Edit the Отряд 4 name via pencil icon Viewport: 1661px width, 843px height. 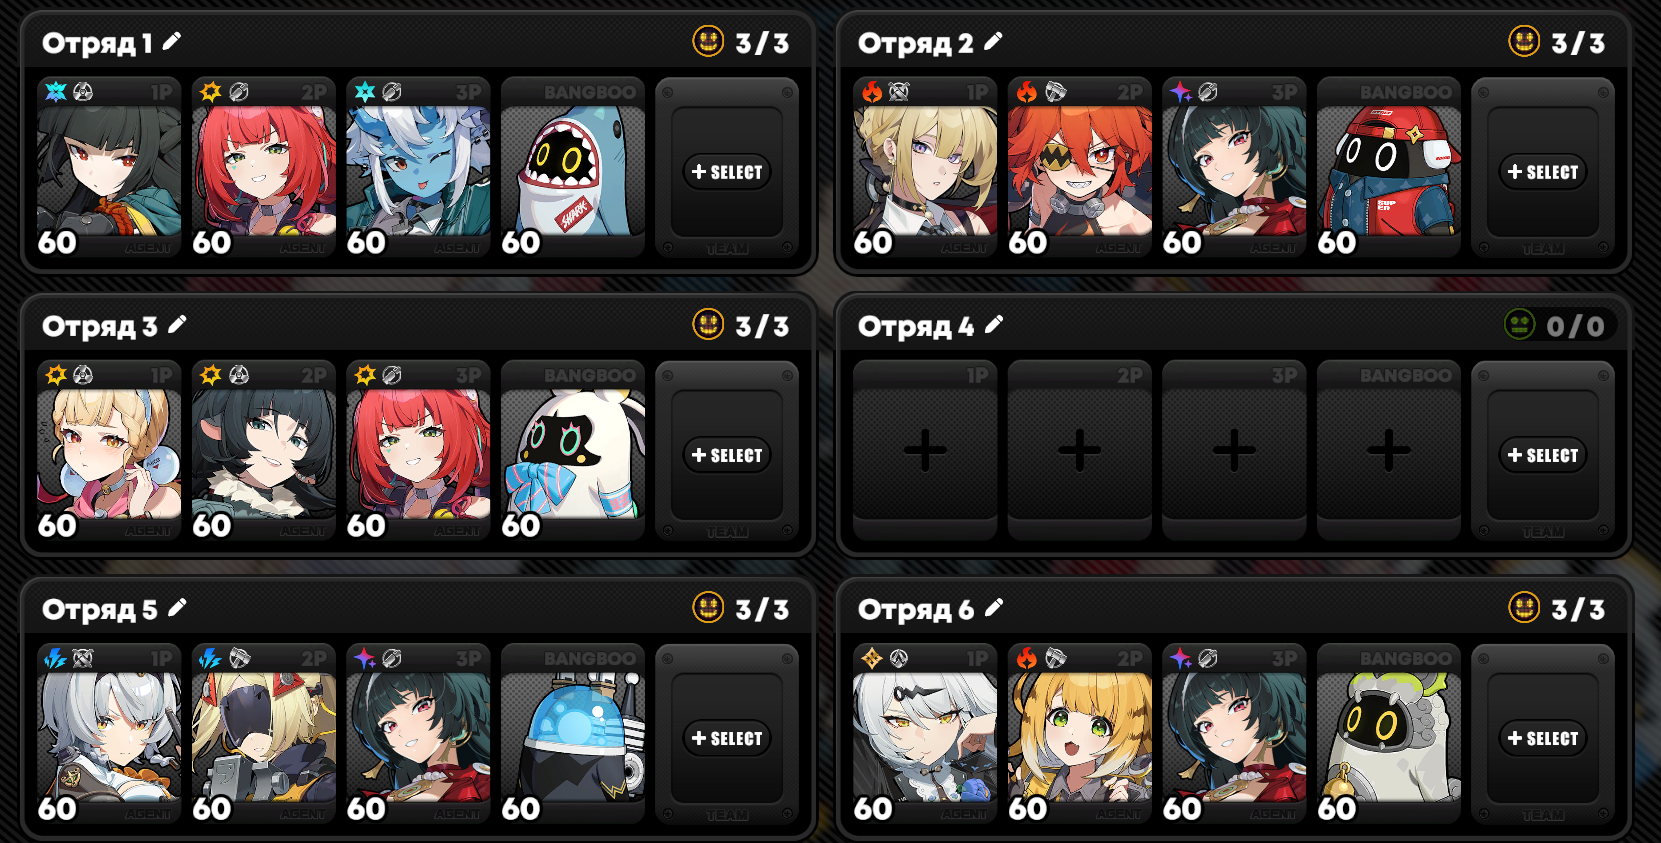(x=994, y=324)
